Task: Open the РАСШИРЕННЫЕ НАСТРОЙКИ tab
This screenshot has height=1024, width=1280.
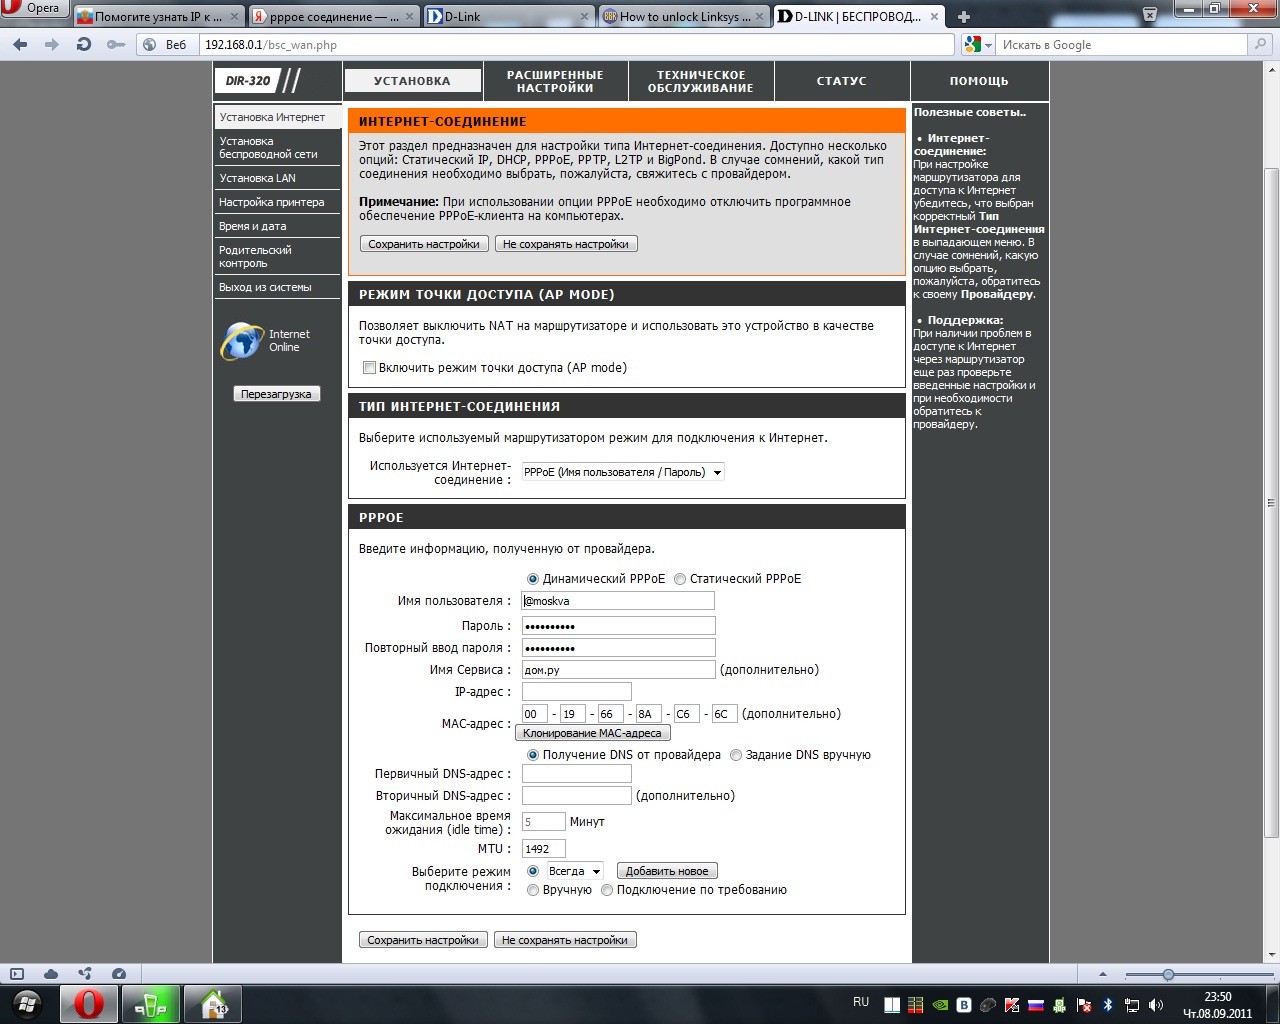Action: tap(555, 81)
